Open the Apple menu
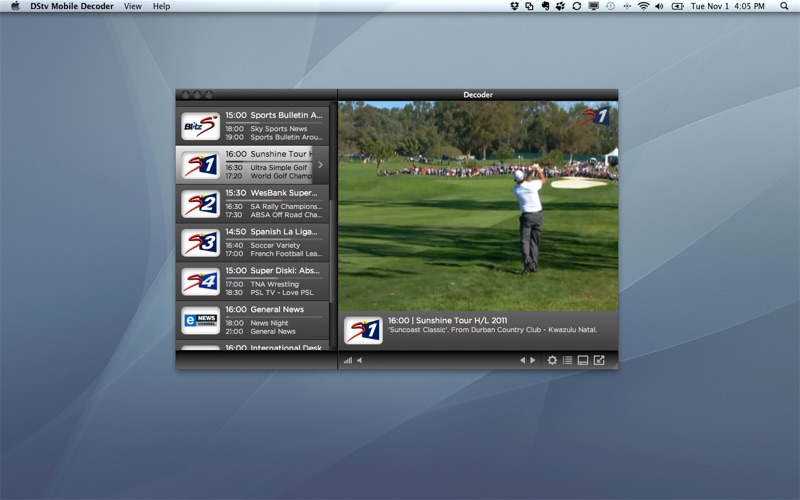800x500 pixels. [15, 6]
